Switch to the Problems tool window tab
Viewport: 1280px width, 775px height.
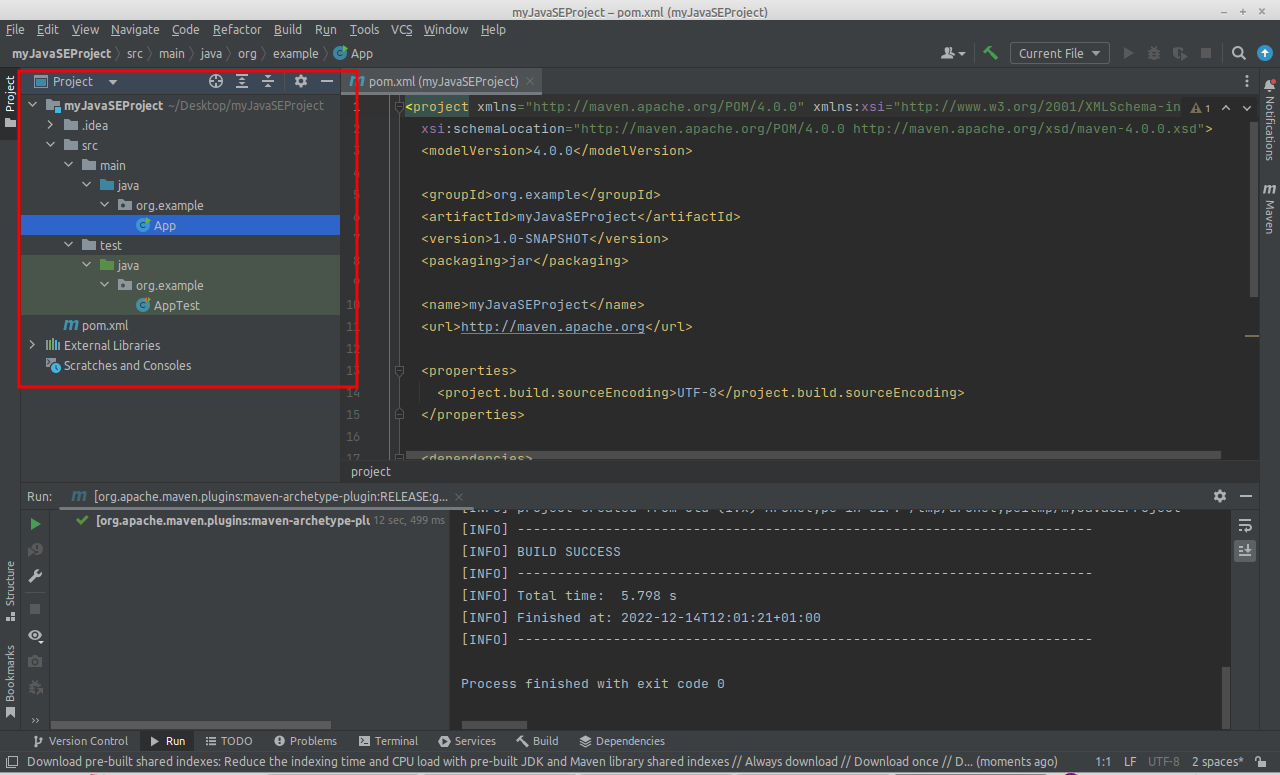click(x=304, y=741)
